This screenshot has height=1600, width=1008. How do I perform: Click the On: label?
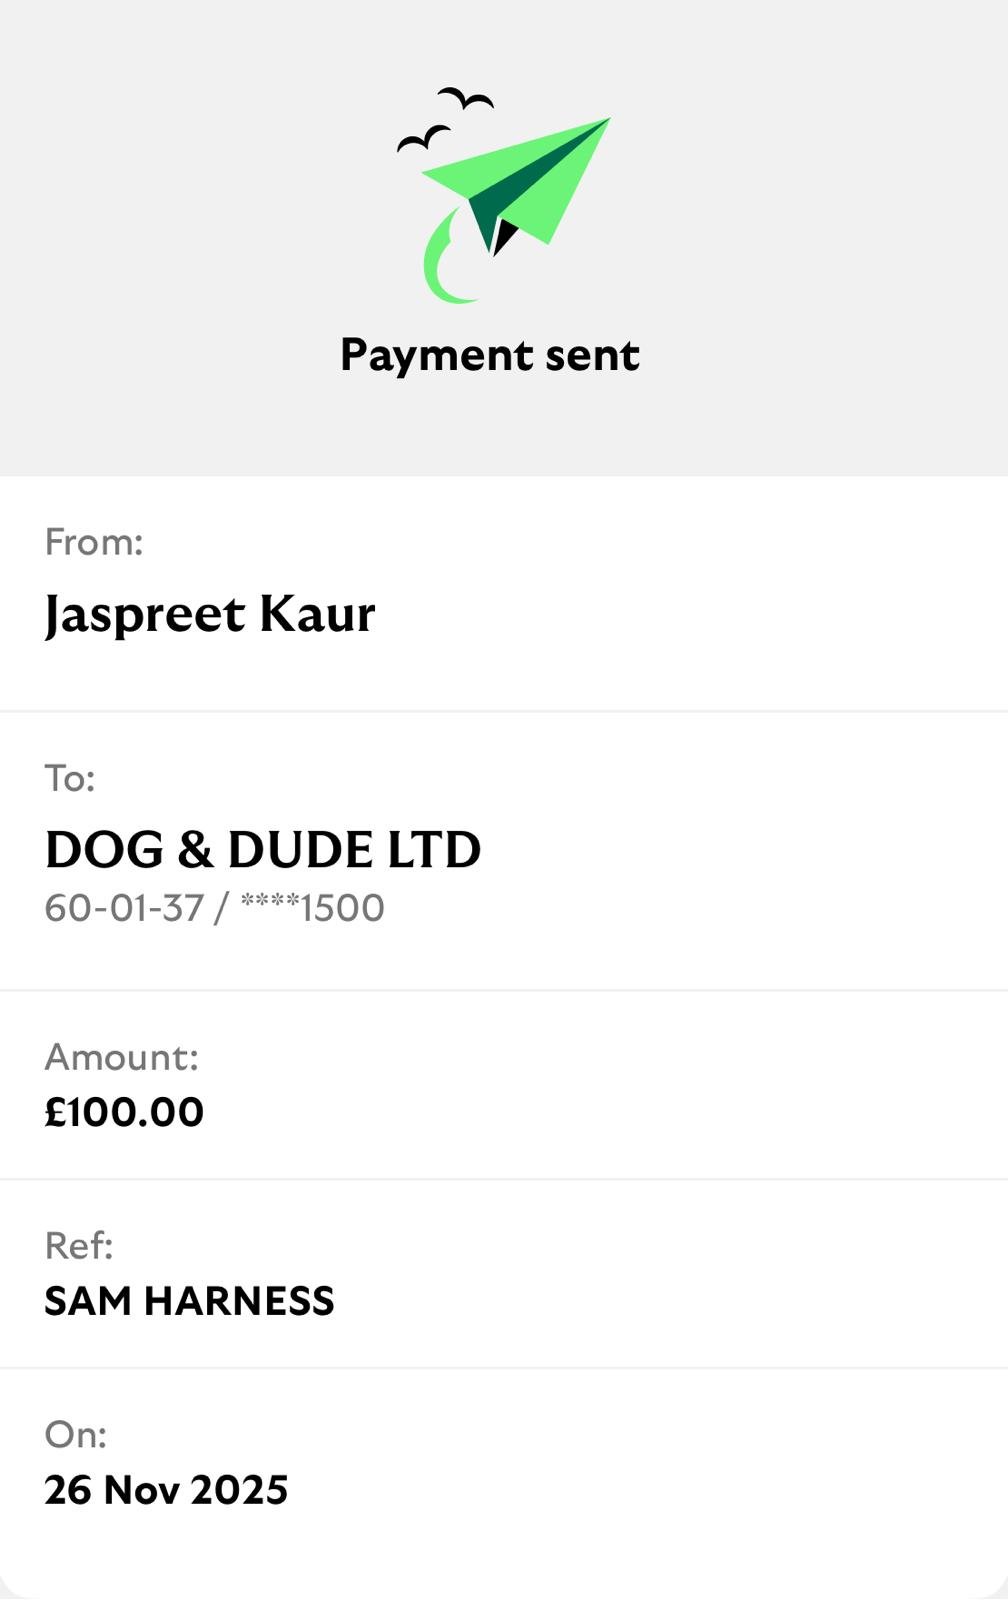coord(76,1434)
